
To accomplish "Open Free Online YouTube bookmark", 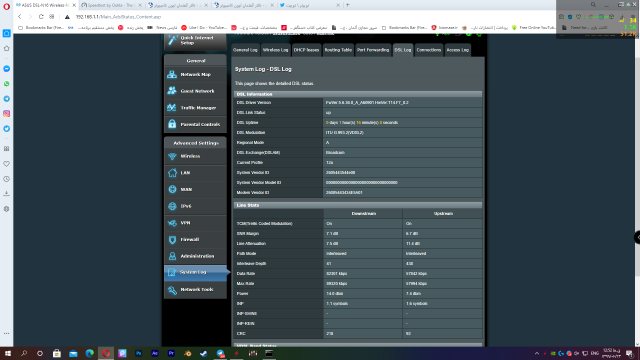I will click(534, 27).
